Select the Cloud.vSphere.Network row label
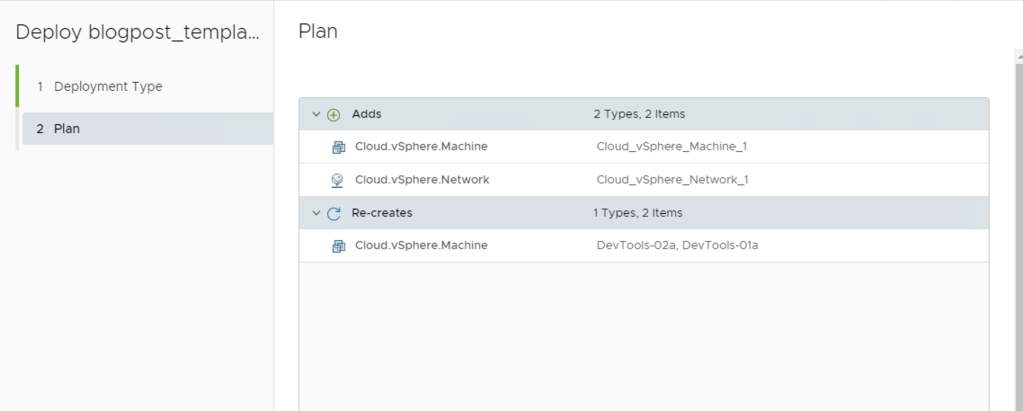 pyautogui.click(x=422, y=180)
